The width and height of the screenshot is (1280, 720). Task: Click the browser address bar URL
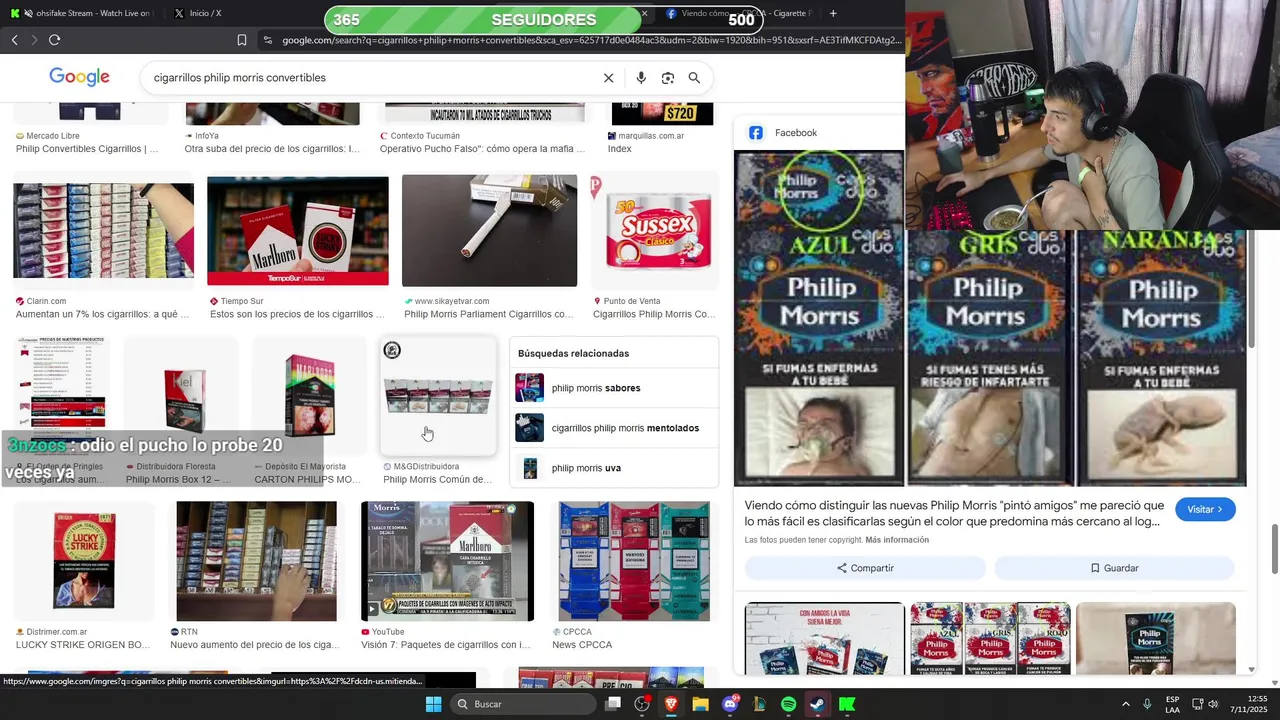coord(590,40)
